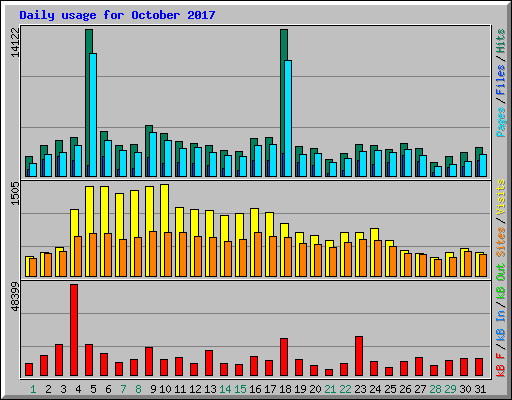Click green weekend day label 29

point(450,389)
